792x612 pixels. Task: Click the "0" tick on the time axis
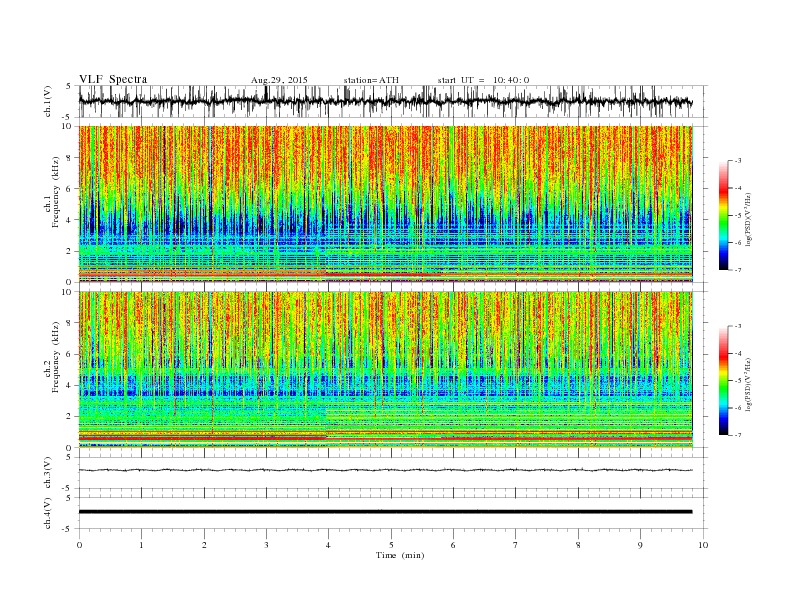79,545
